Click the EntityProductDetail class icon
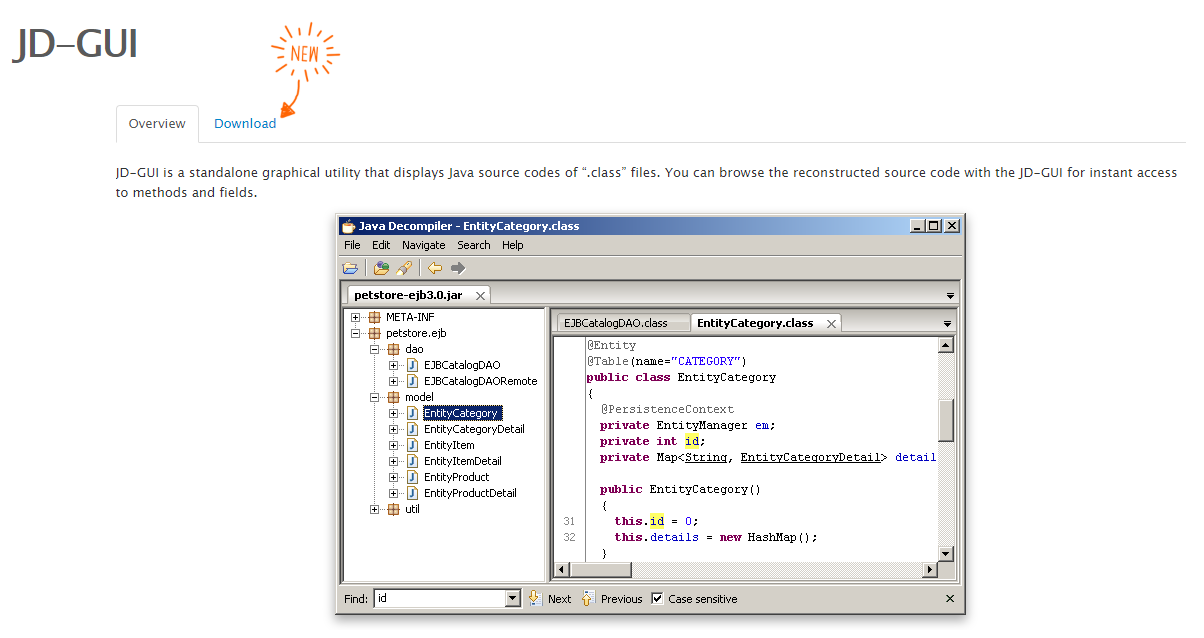The image size is (1204, 638). click(x=412, y=493)
